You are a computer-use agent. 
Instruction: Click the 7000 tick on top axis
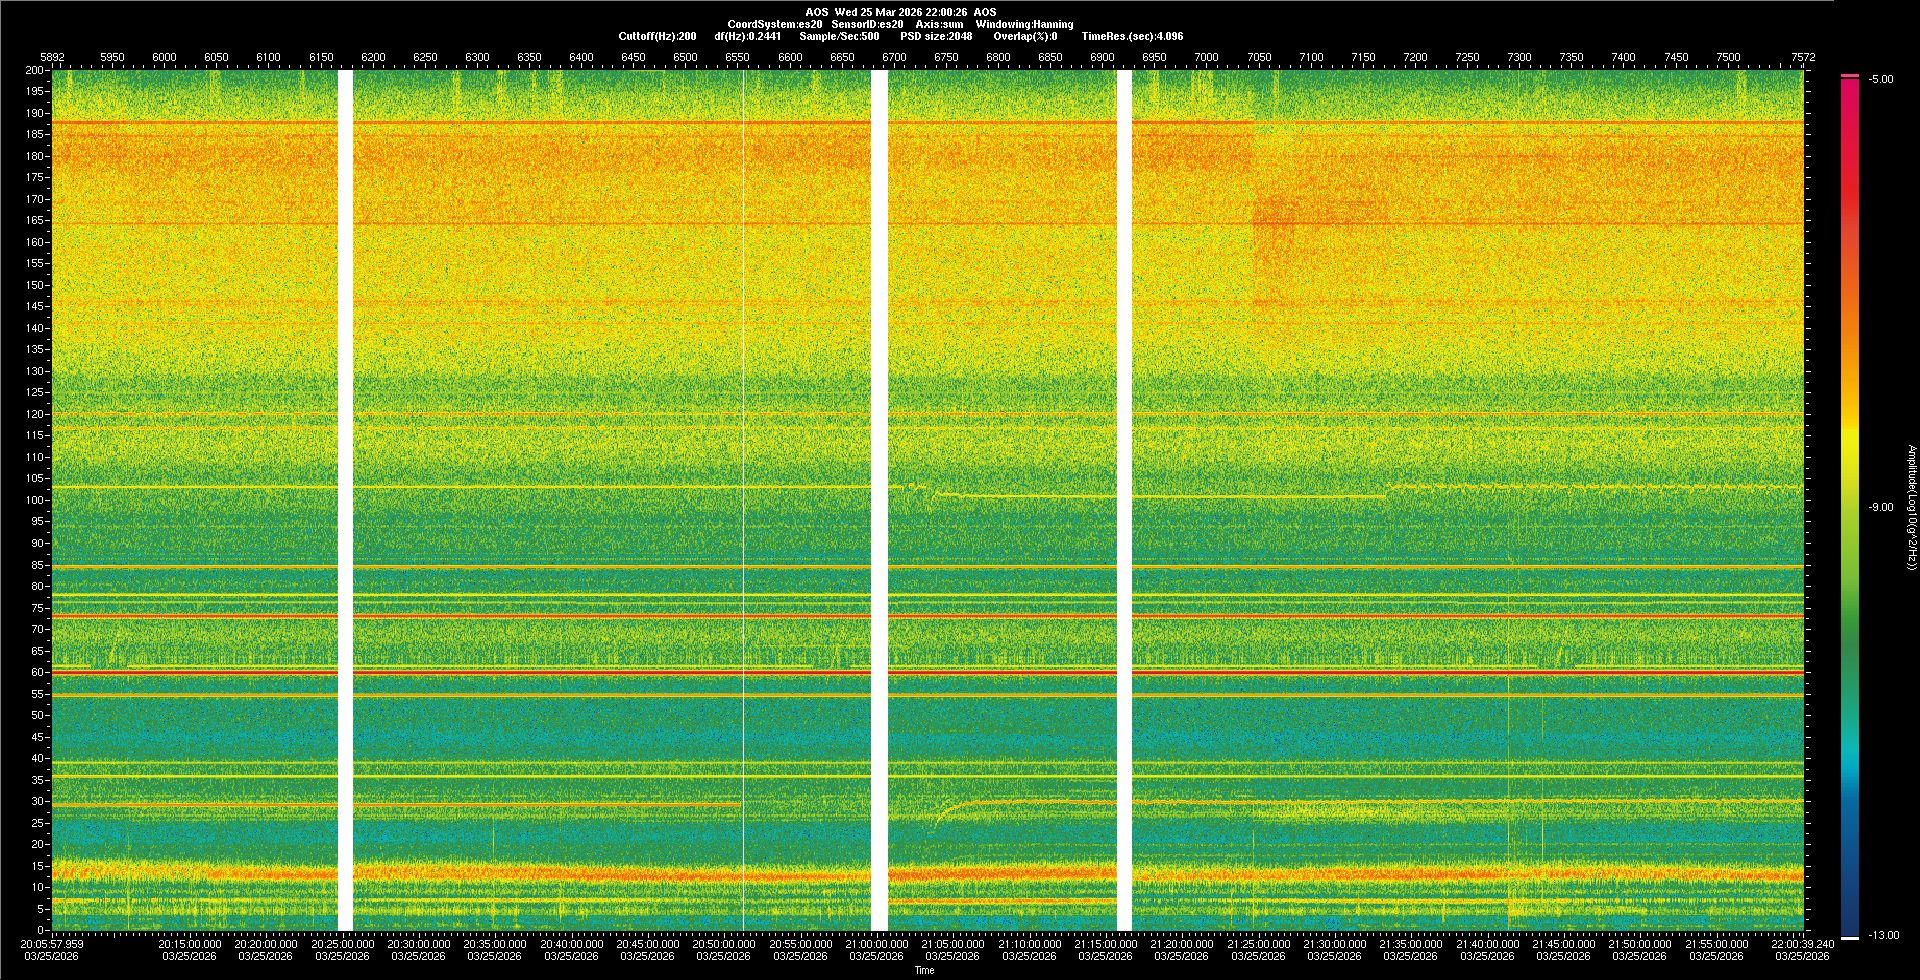pyautogui.click(x=1206, y=57)
